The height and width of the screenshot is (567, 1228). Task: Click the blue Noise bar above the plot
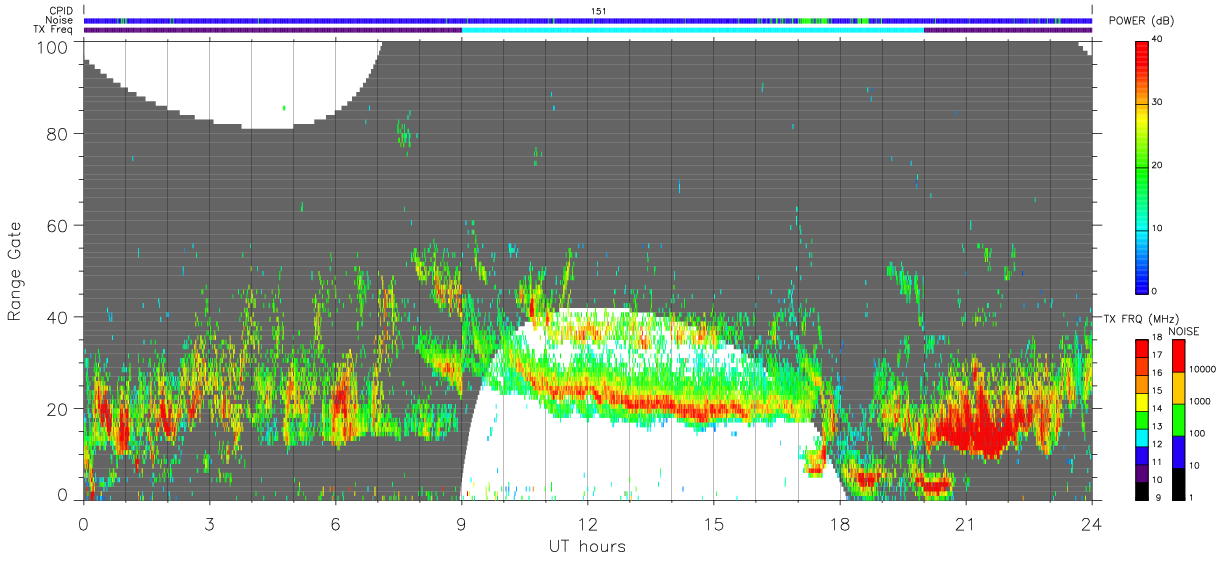click(587, 20)
